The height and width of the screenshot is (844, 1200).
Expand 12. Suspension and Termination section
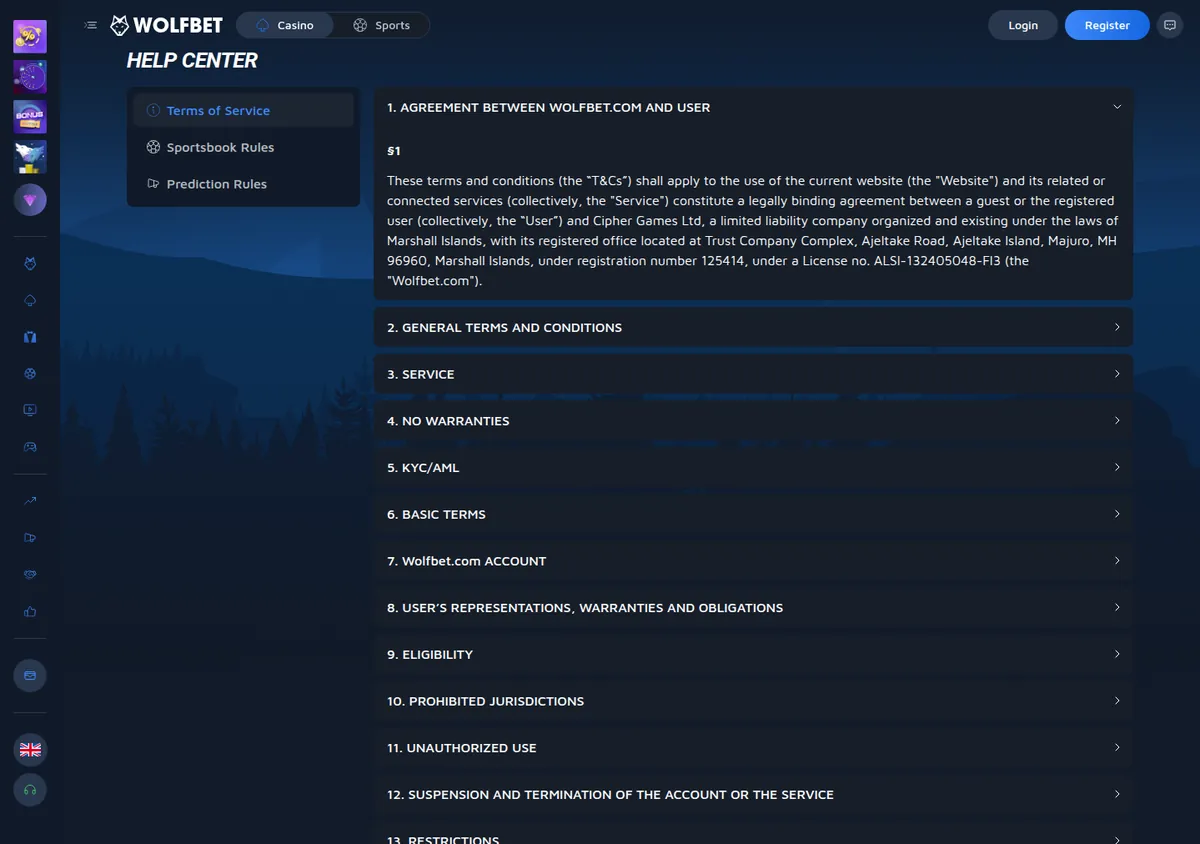coord(753,794)
